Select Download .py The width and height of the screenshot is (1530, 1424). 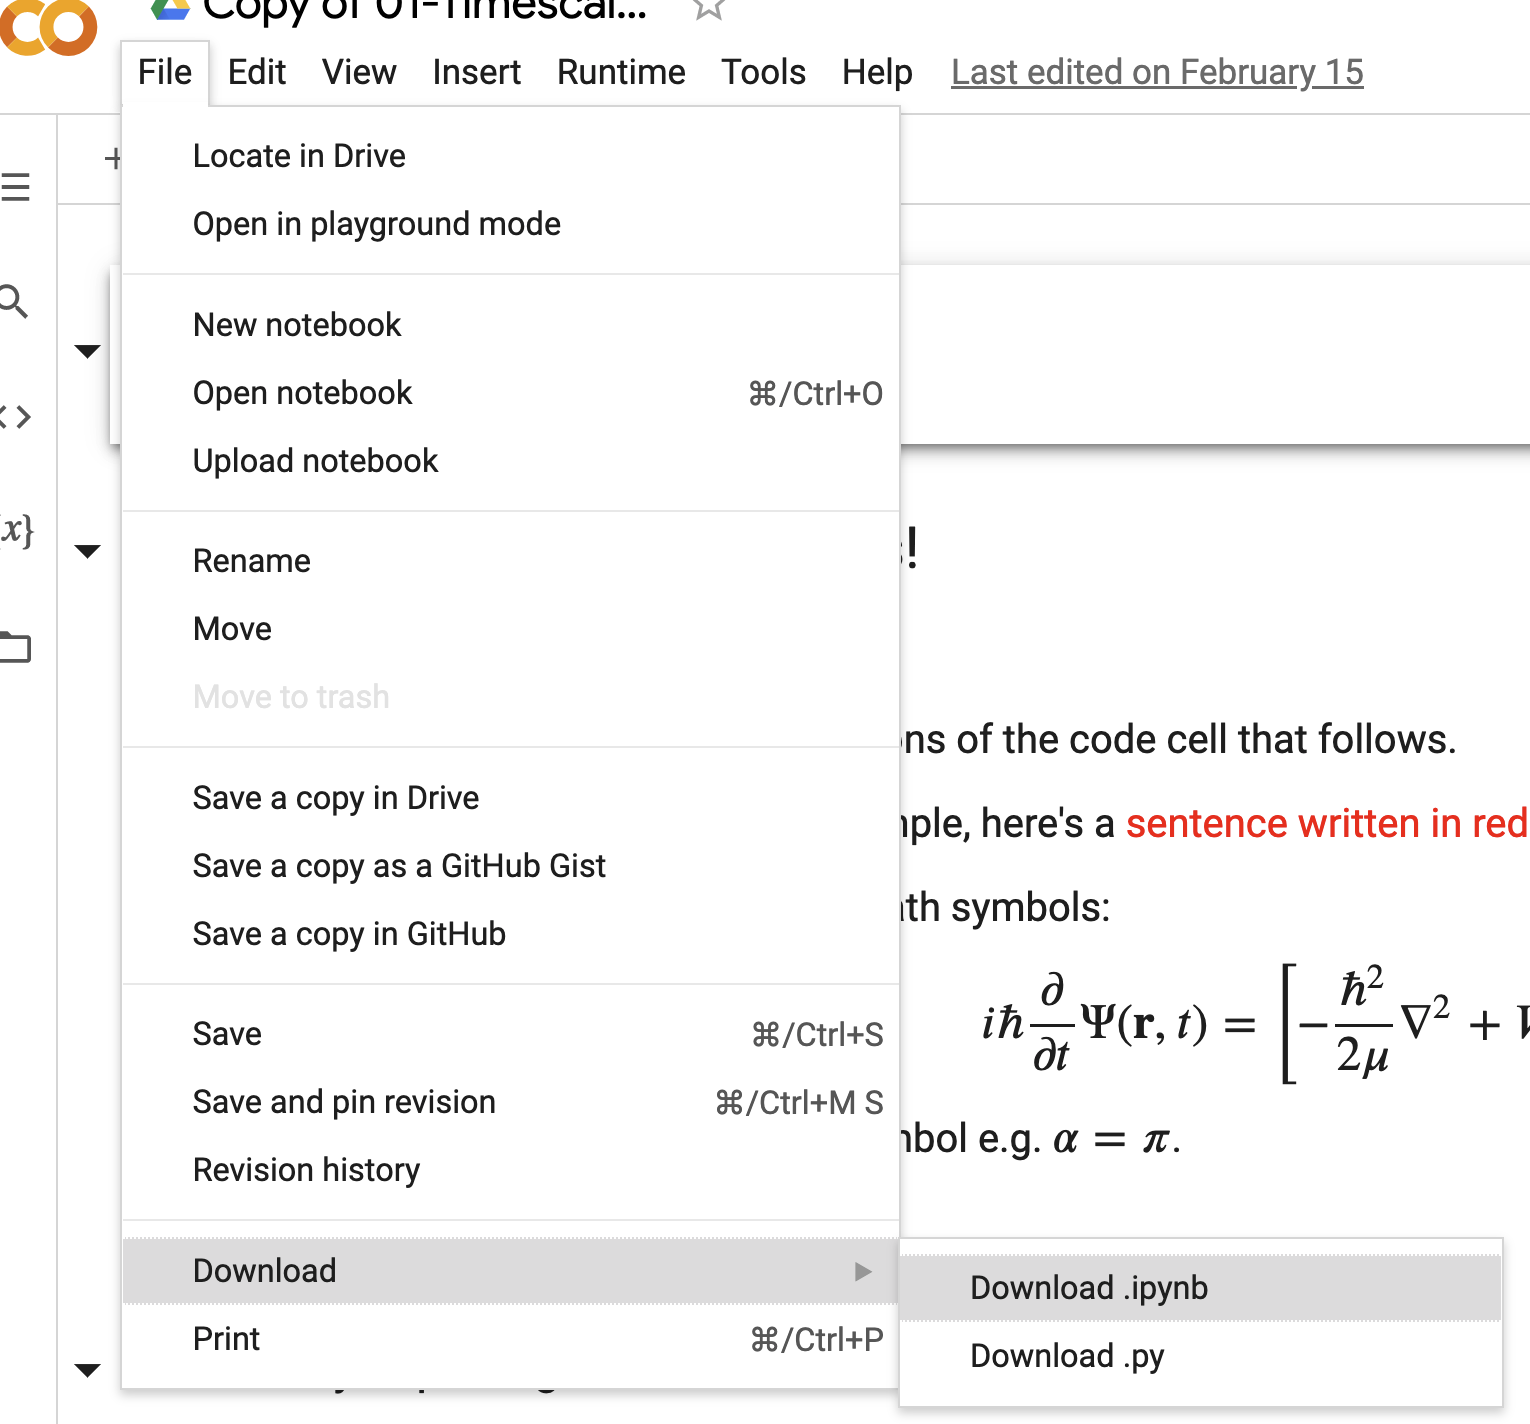tap(1201, 1356)
